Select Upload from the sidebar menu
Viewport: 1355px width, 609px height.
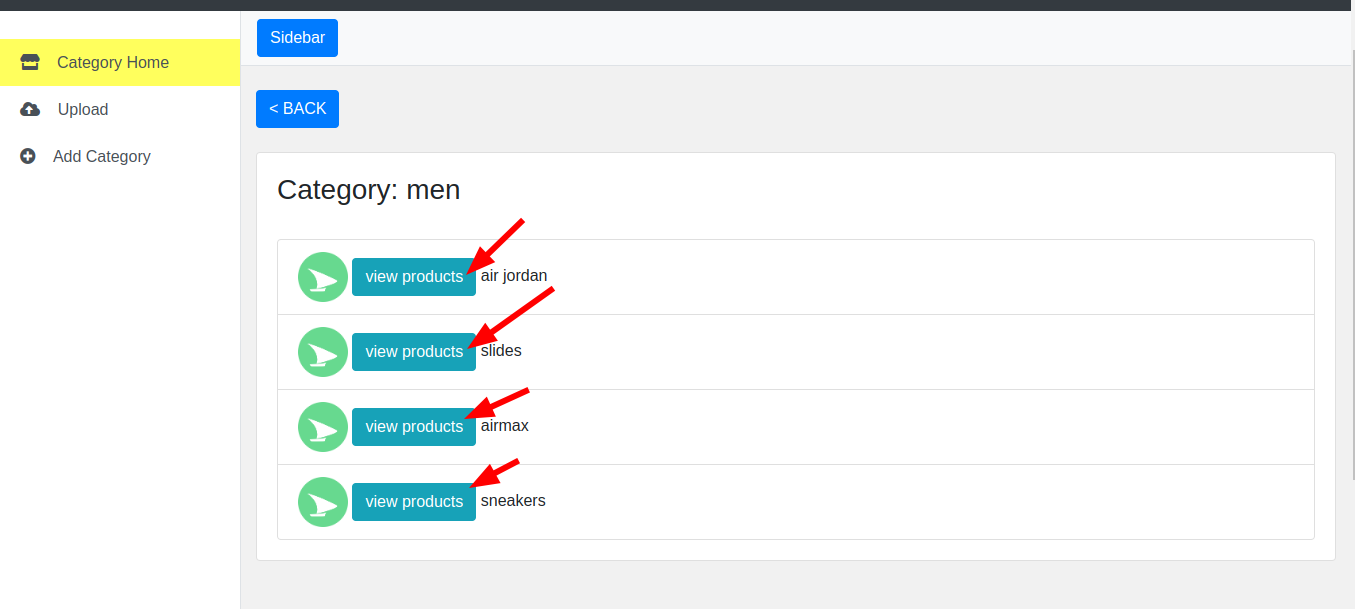(x=83, y=109)
